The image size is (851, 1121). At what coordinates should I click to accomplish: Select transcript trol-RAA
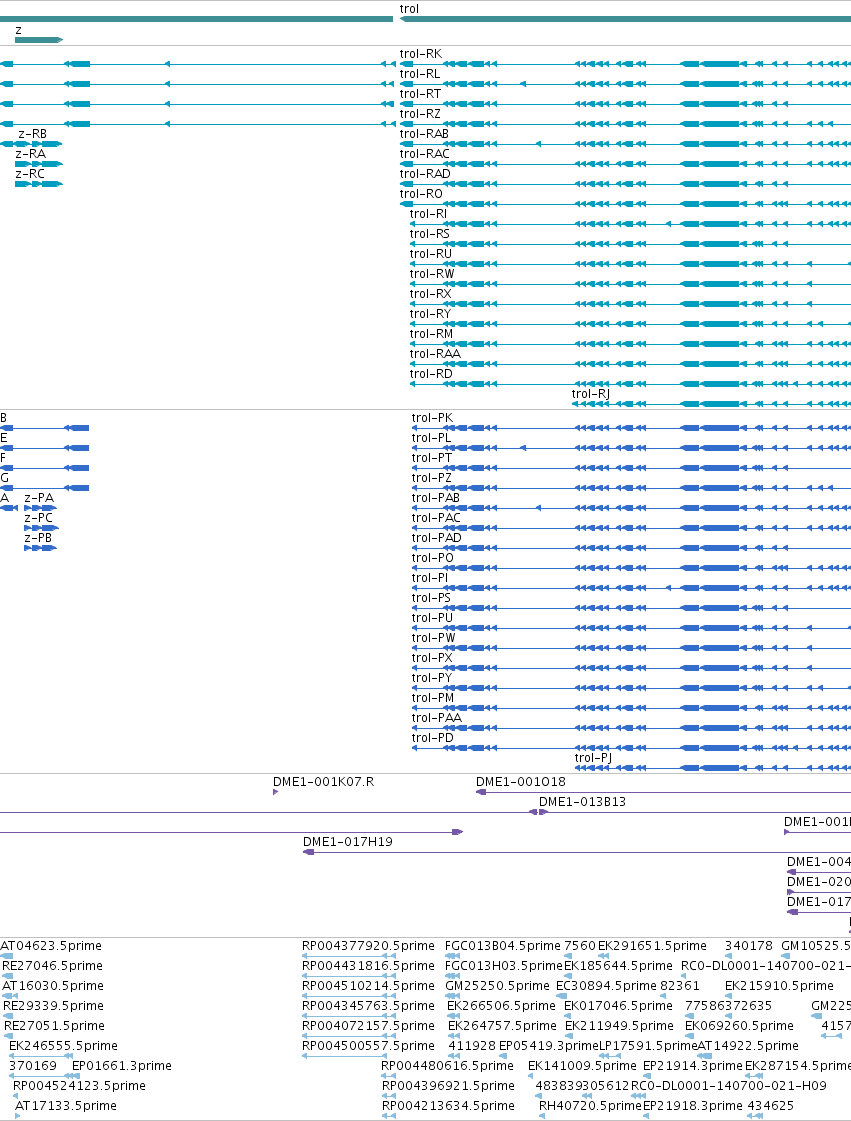click(435, 354)
